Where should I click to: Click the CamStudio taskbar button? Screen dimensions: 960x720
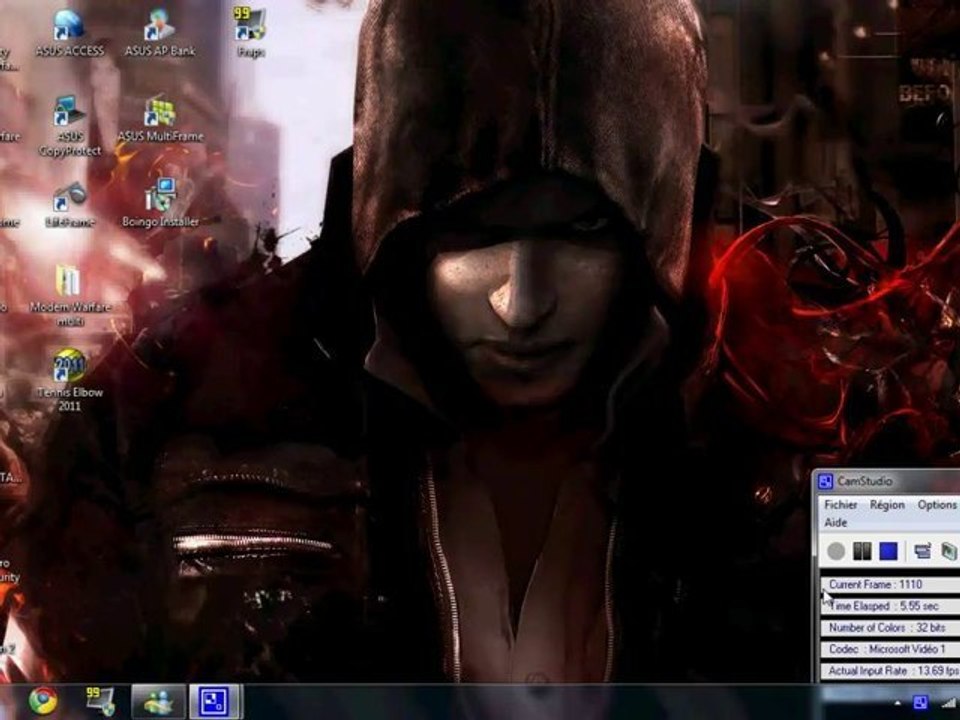216,702
